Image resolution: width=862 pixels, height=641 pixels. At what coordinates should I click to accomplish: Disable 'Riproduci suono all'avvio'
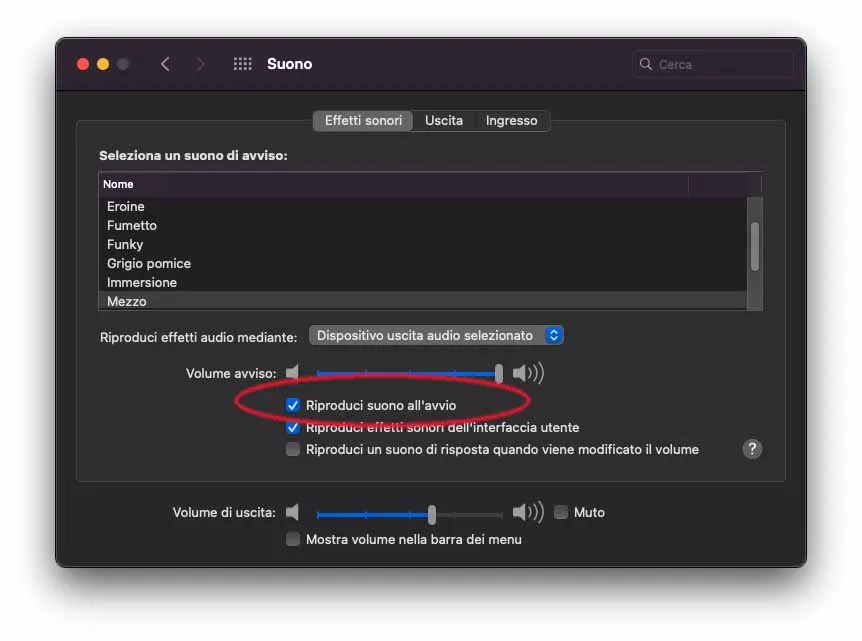click(293, 404)
